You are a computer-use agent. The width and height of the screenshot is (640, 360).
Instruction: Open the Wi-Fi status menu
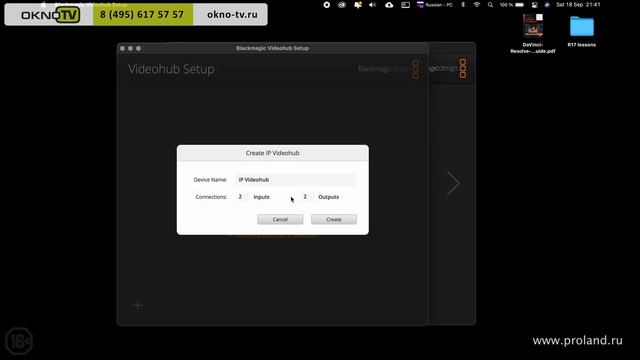(x=476, y=5)
